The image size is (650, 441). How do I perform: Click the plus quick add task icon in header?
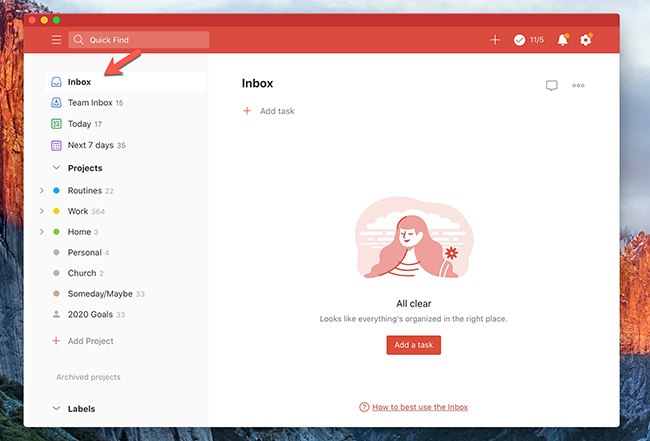pyautogui.click(x=495, y=40)
